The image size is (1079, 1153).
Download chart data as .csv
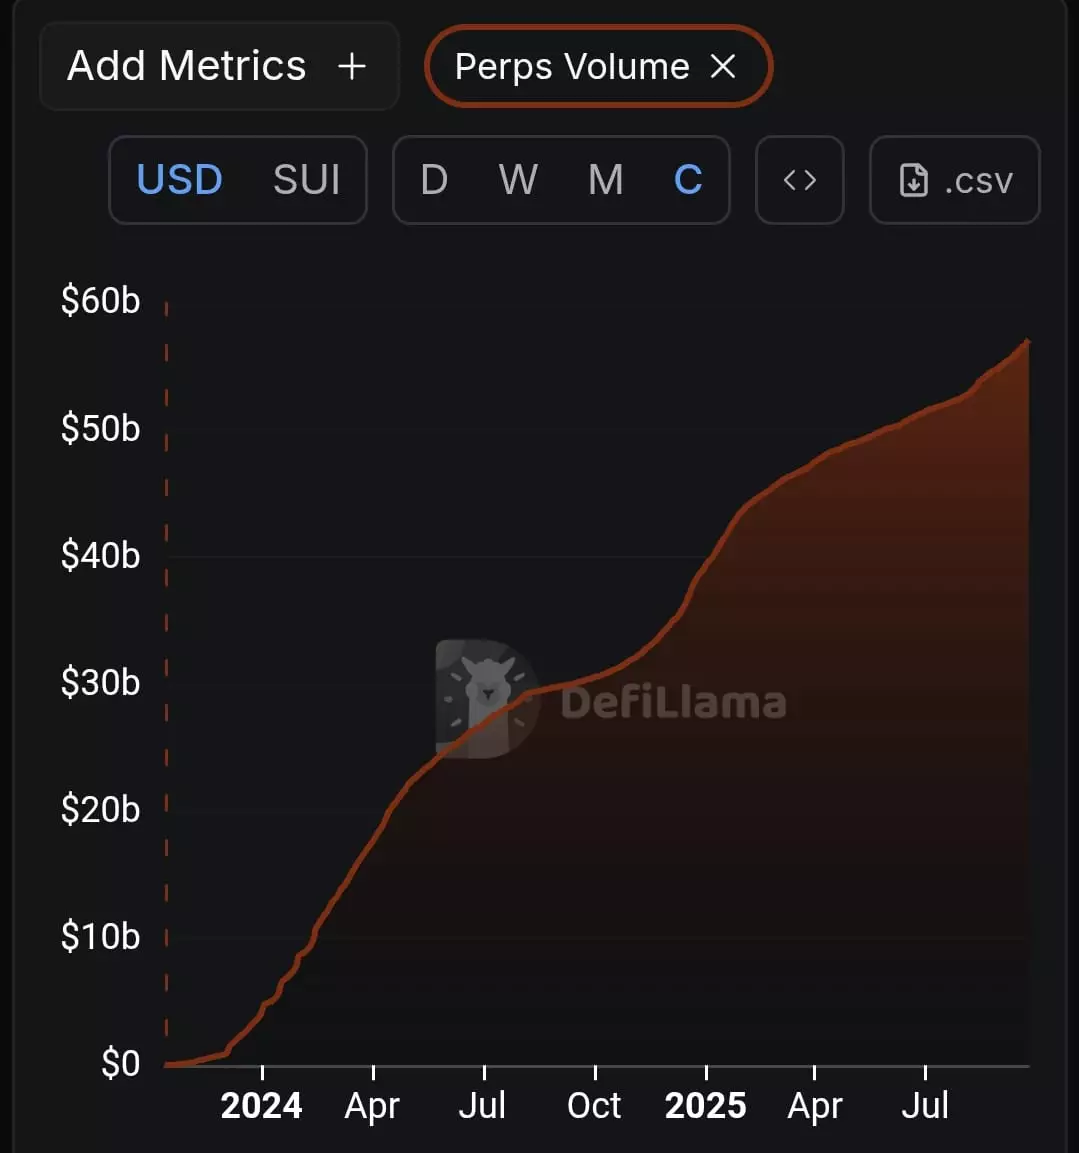tap(955, 181)
